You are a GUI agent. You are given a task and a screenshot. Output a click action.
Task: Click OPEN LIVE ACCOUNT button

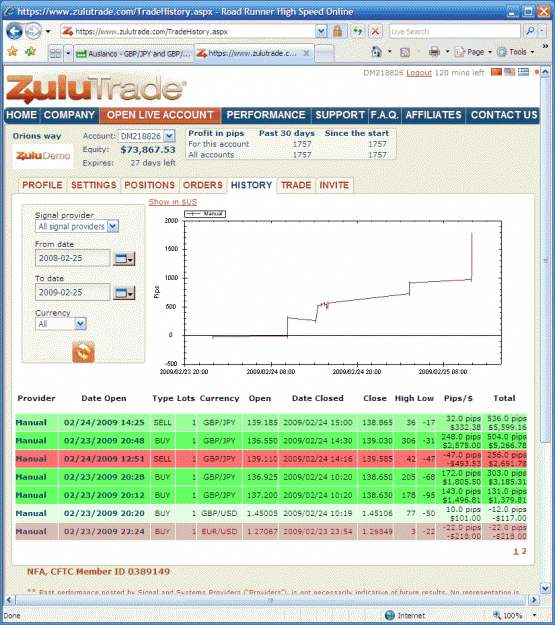tap(160, 115)
